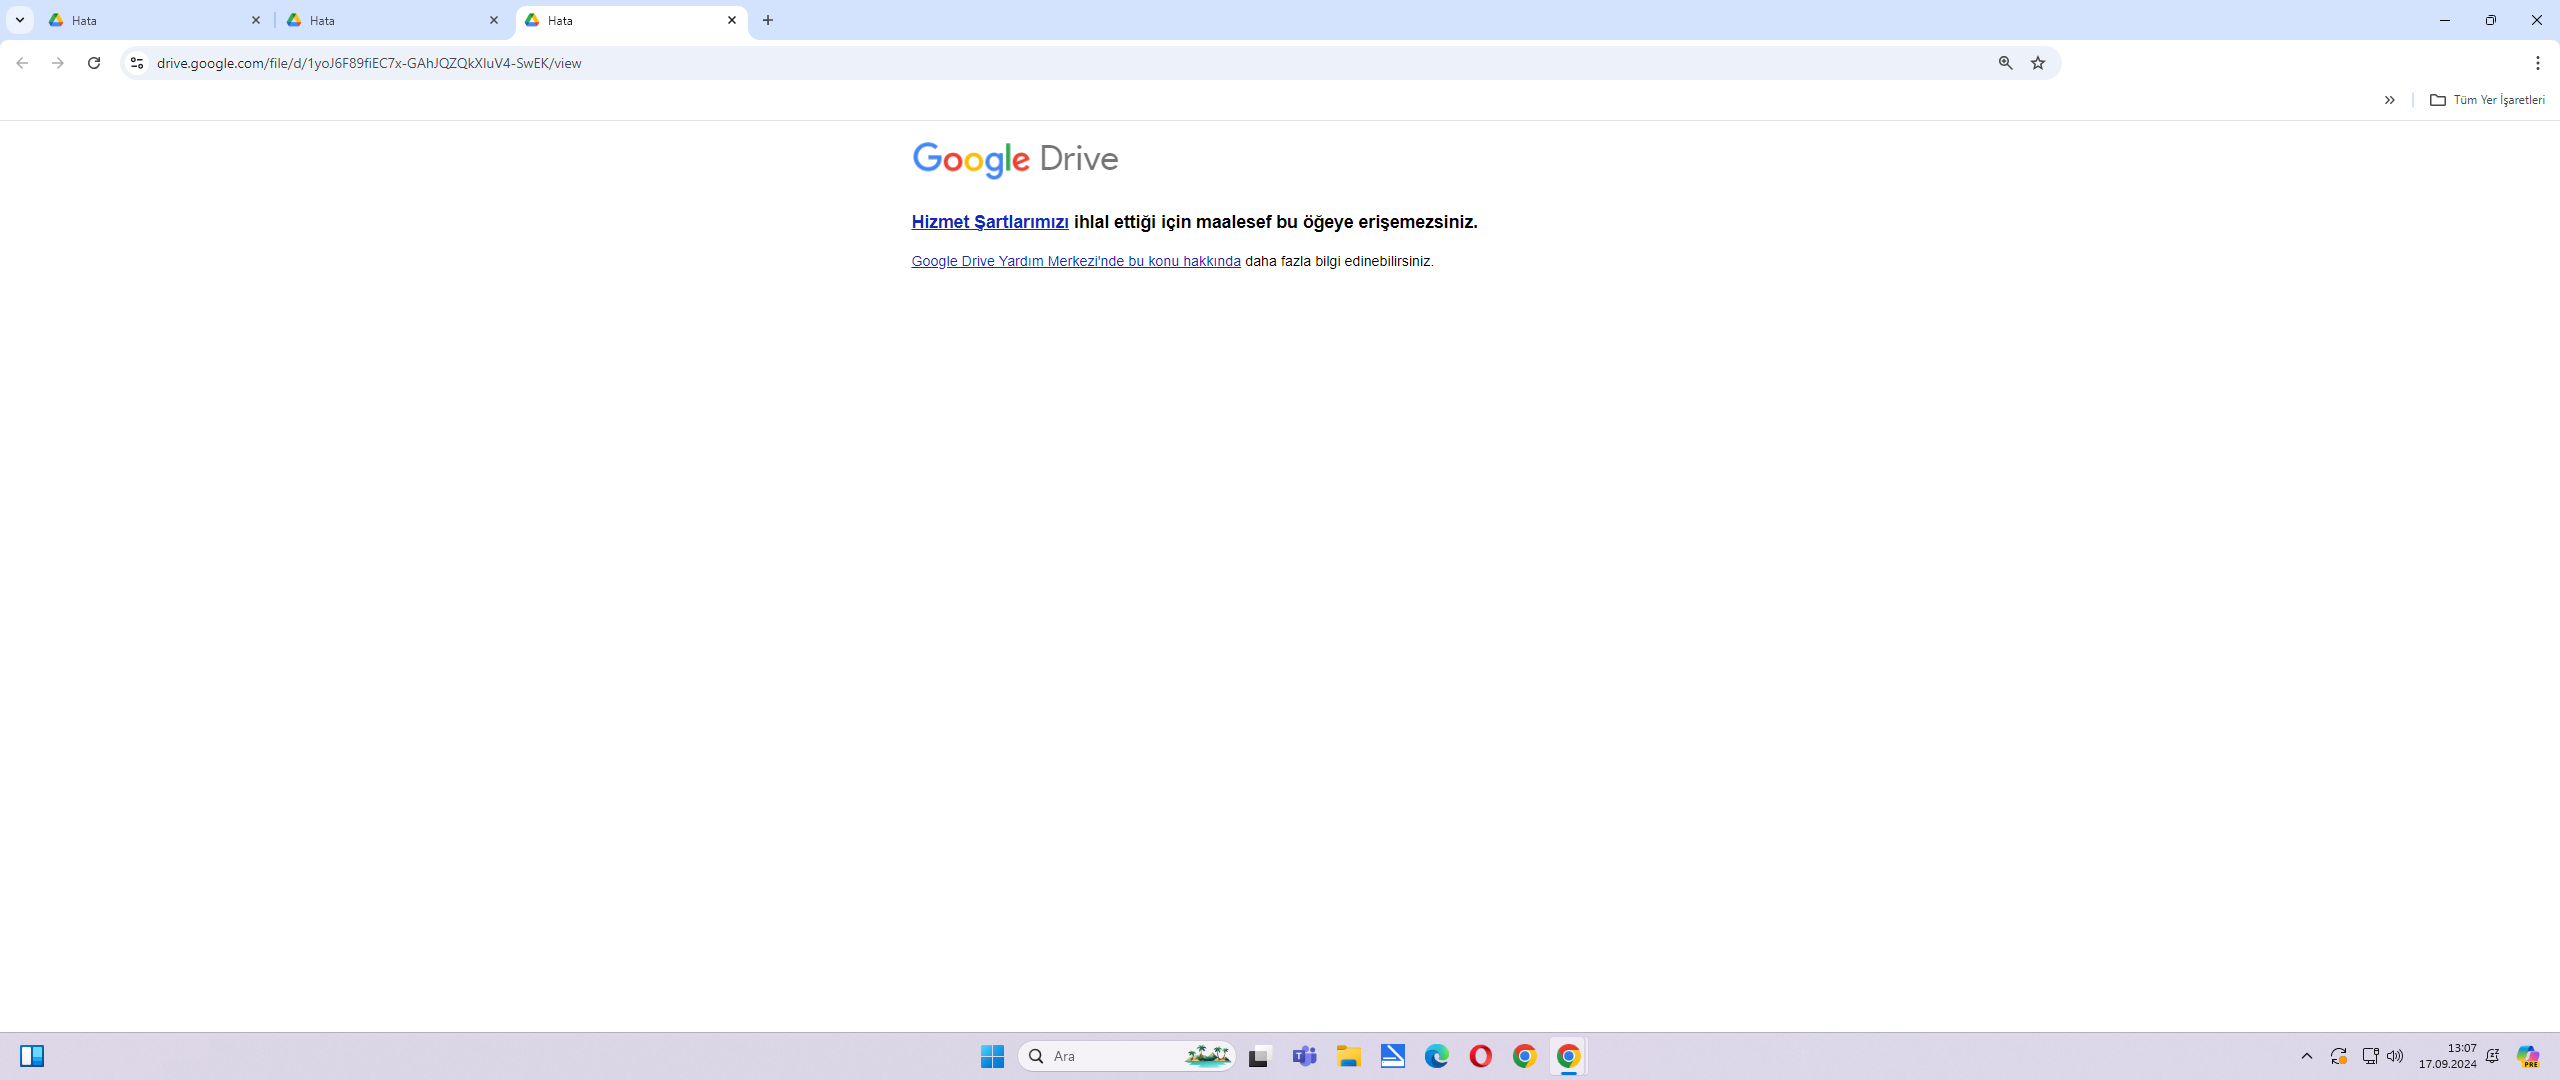Open File Explorer from taskbar

tap(1348, 1056)
